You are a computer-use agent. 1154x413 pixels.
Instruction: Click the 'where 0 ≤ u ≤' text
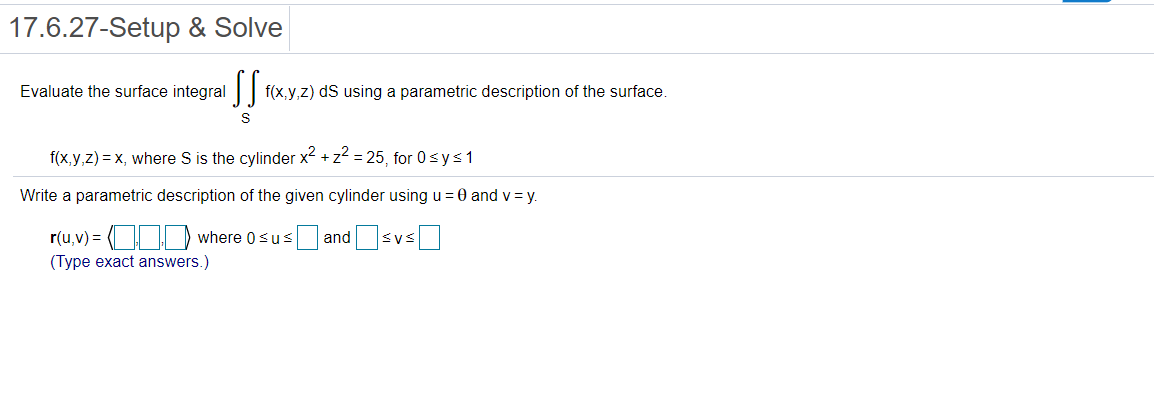(x=245, y=238)
